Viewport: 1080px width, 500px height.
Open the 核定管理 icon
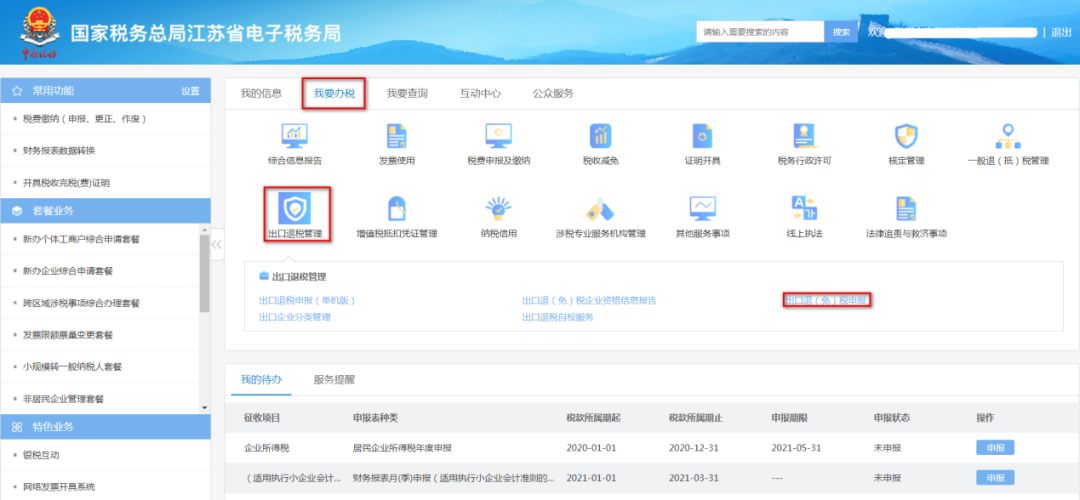click(906, 136)
